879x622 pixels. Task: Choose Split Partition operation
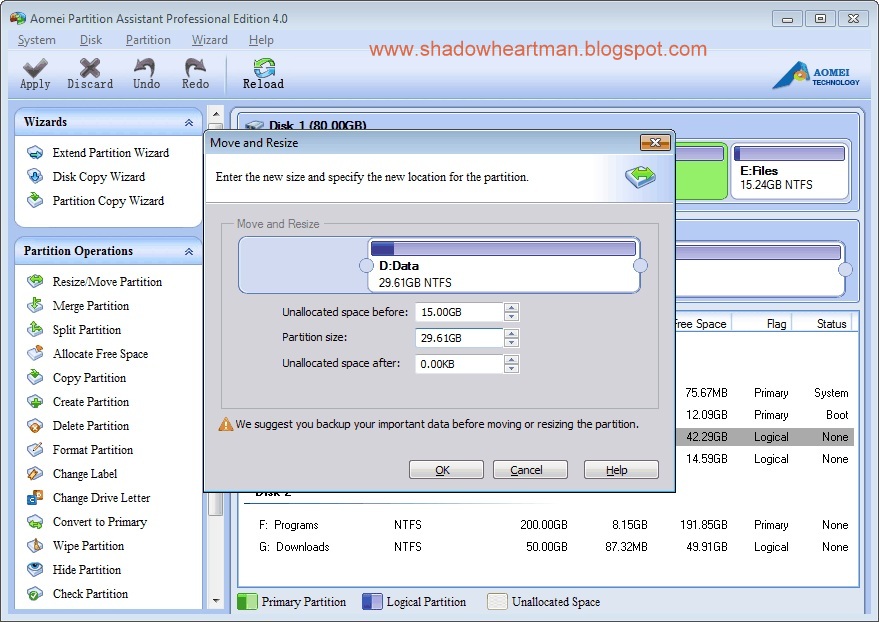coord(87,329)
